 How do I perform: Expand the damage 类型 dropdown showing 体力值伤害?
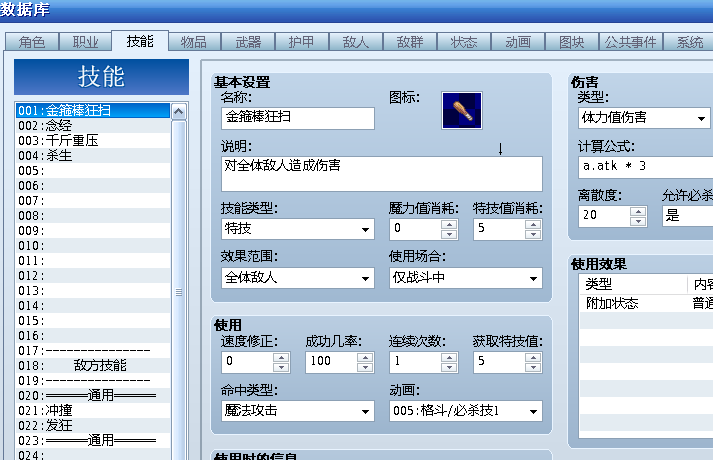[x=644, y=118]
